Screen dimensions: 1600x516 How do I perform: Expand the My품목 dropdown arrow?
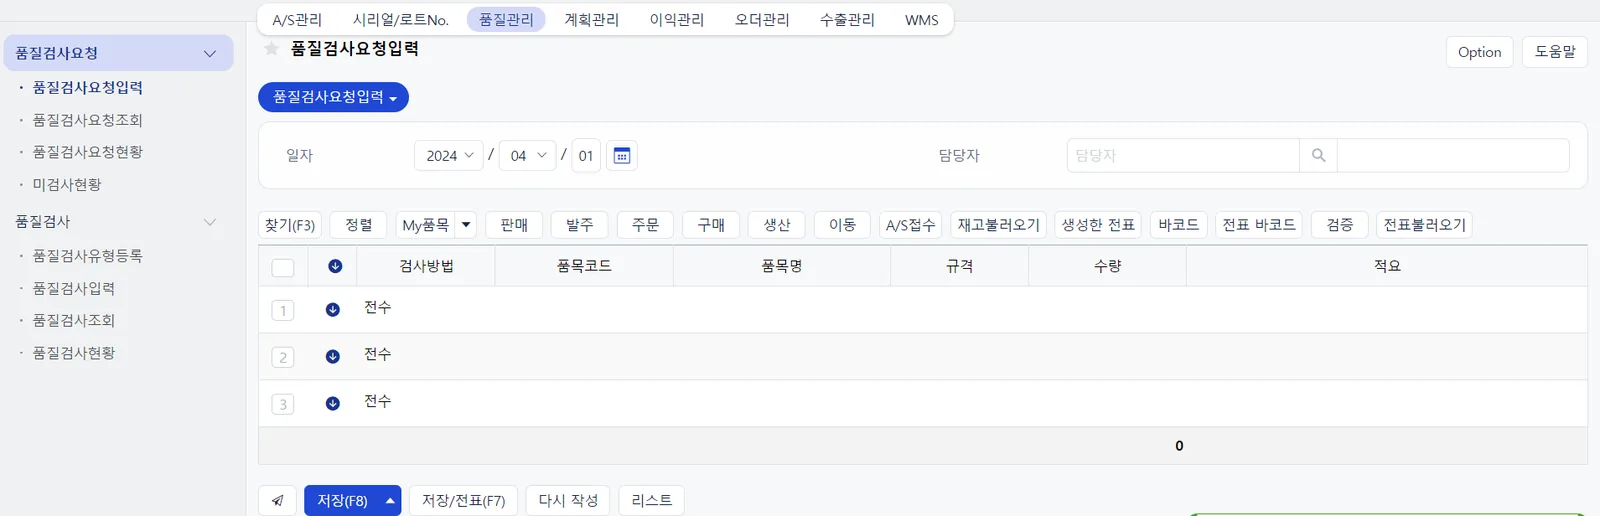(x=466, y=225)
